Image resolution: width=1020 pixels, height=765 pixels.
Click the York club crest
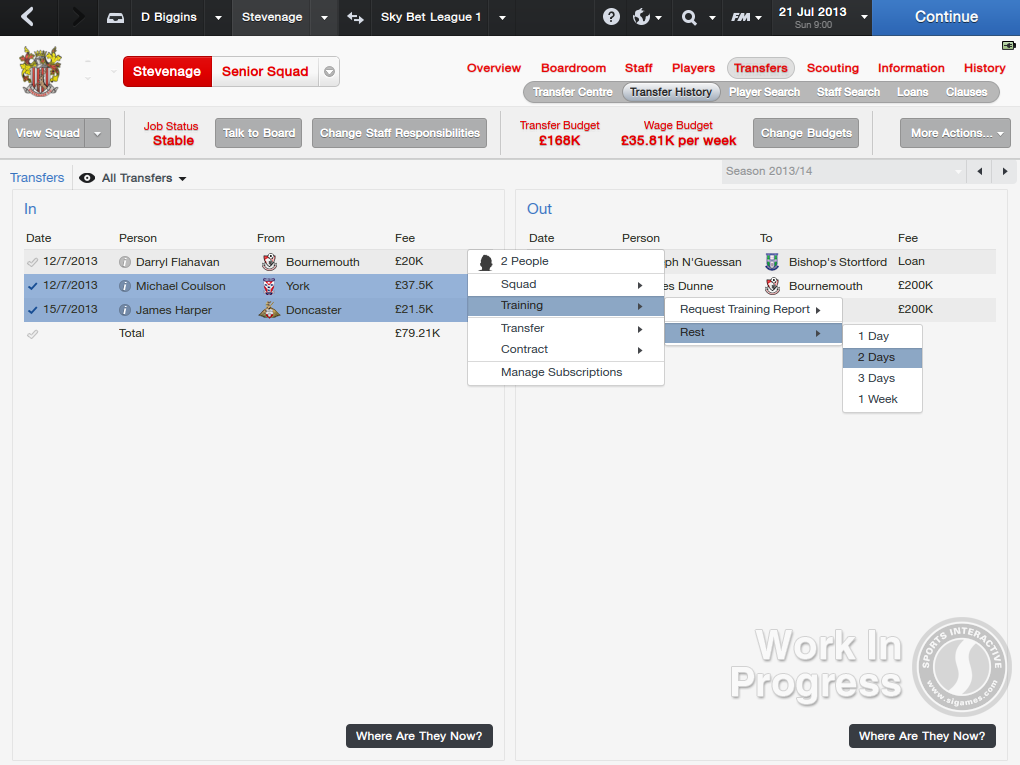[269, 286]
